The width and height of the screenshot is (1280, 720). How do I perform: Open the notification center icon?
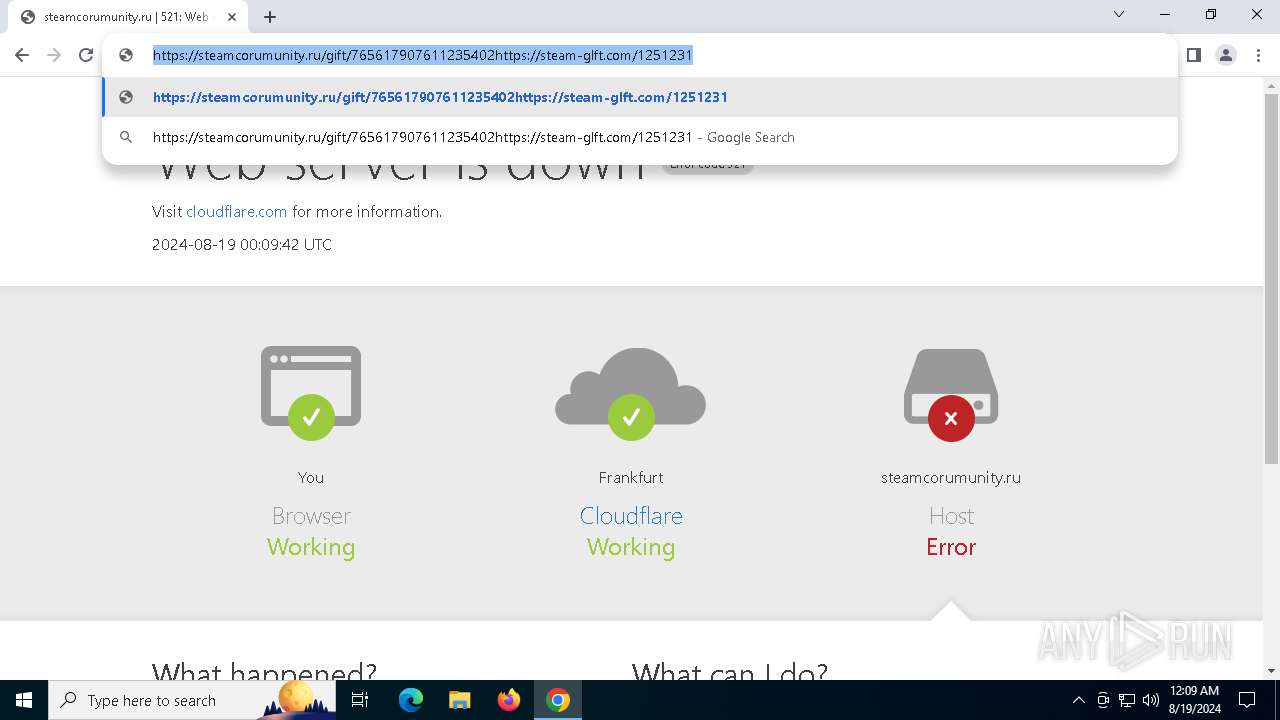(x=1247, y=700)
